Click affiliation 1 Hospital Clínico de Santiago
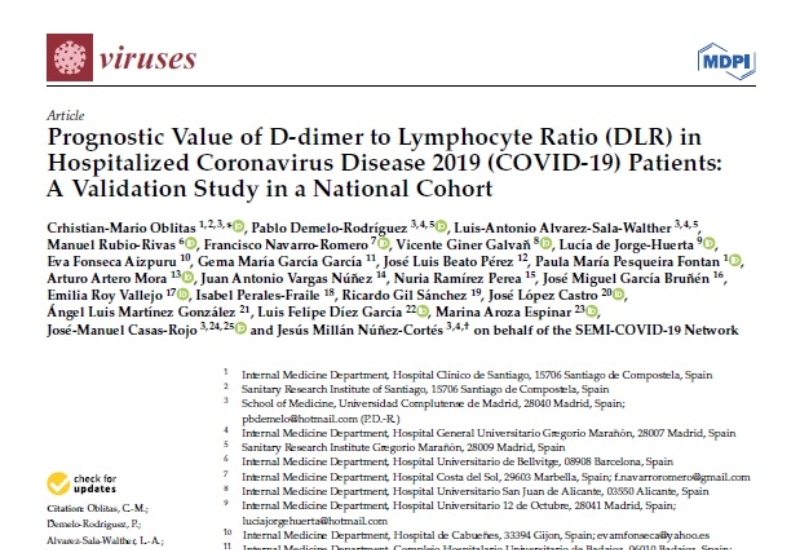Screen dimensions: 800x550 [x=477, y=375]
